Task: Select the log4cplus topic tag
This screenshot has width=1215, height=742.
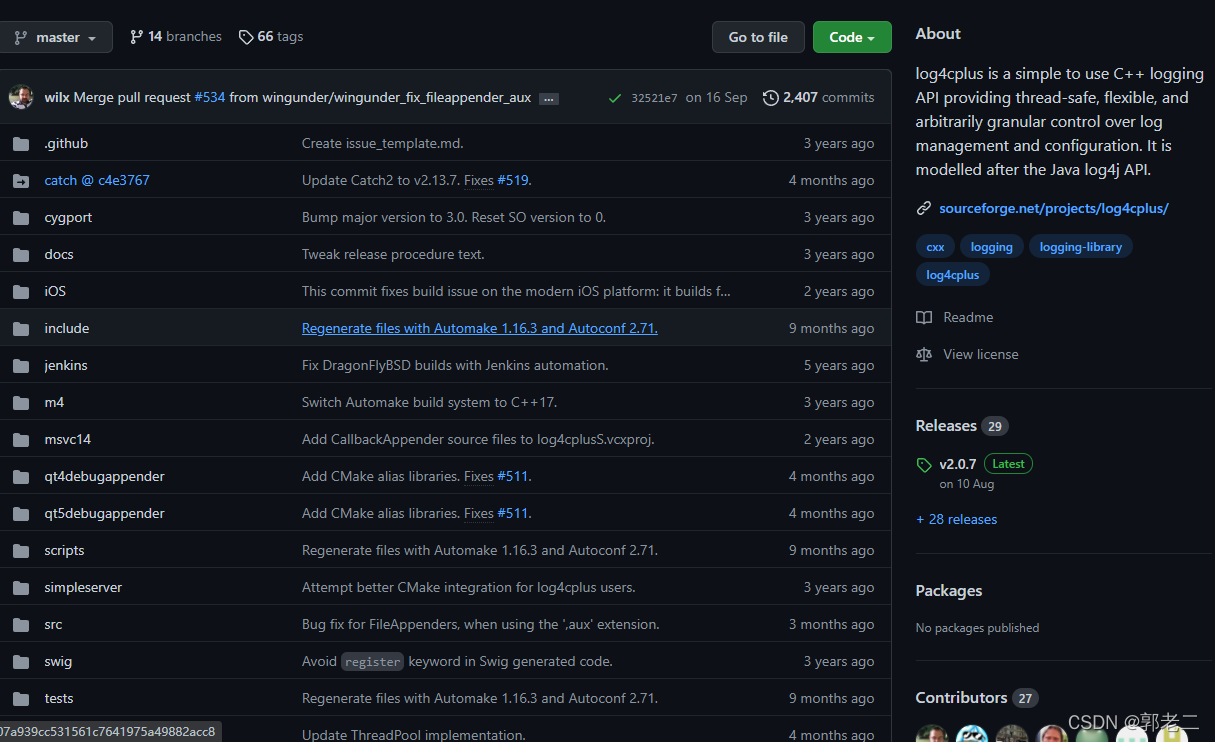Action: pos(953,275)
